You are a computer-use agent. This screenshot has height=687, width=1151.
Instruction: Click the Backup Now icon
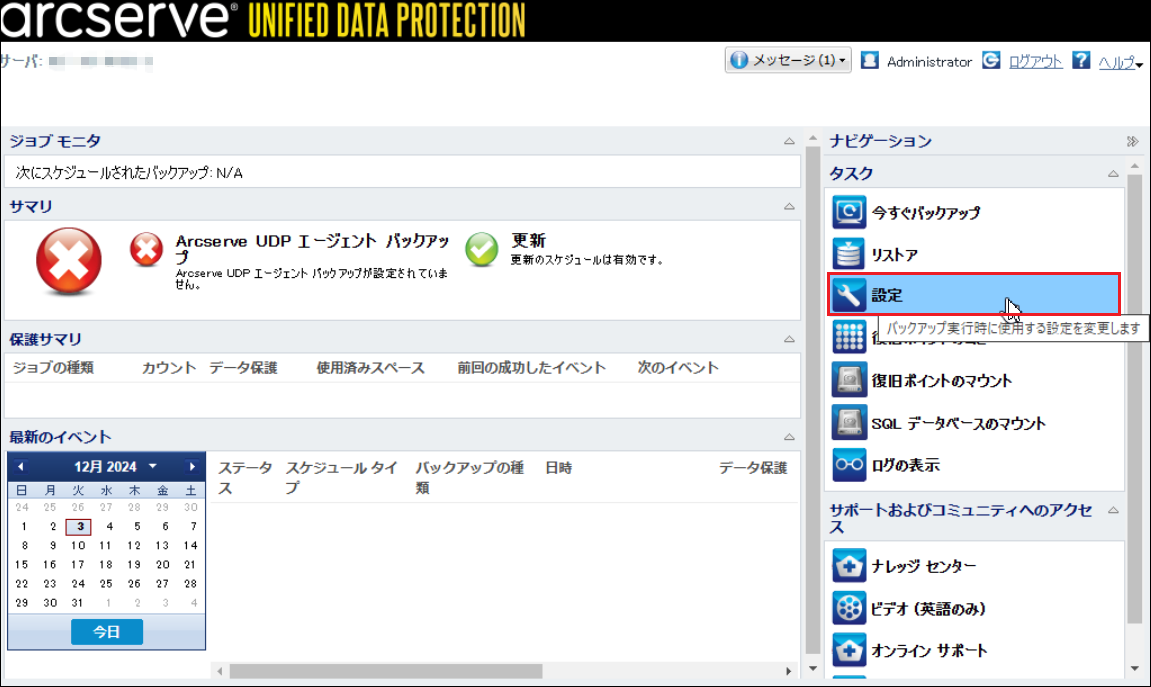tap(849, 212)
